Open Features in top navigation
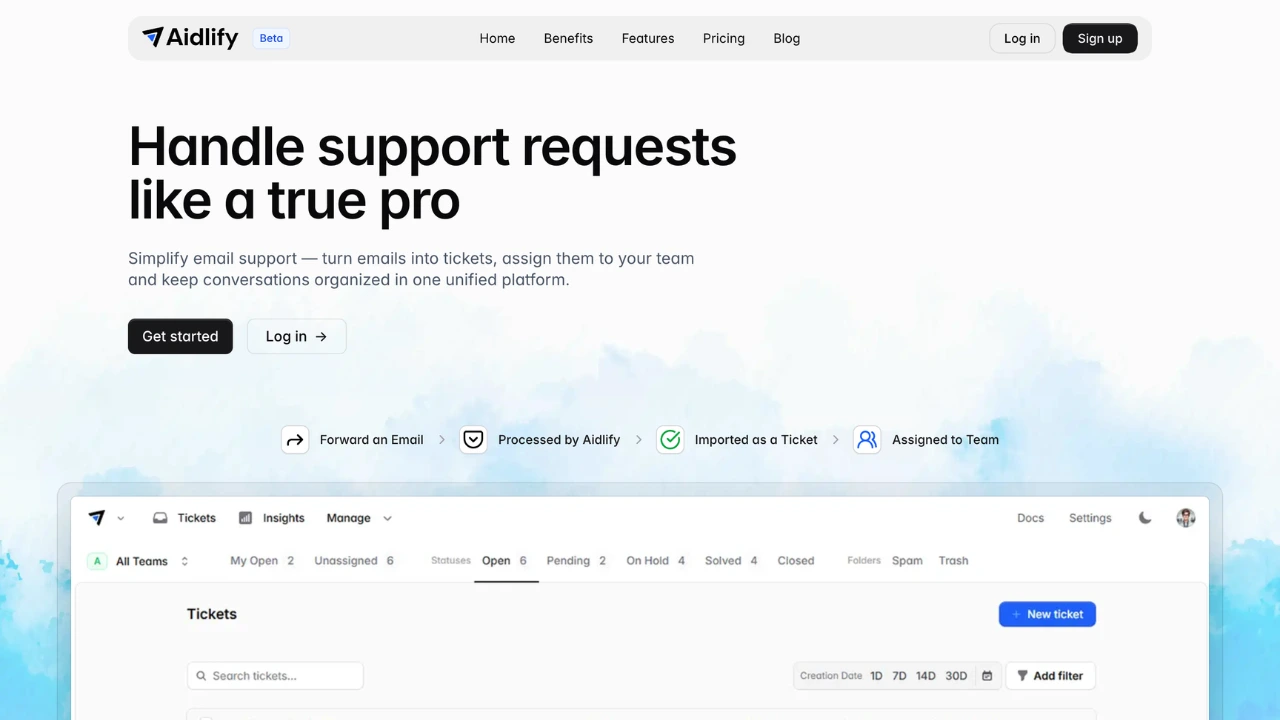The height and width of the screenshot is (720, 1280). pyautogui.click(x=648, y=38)
